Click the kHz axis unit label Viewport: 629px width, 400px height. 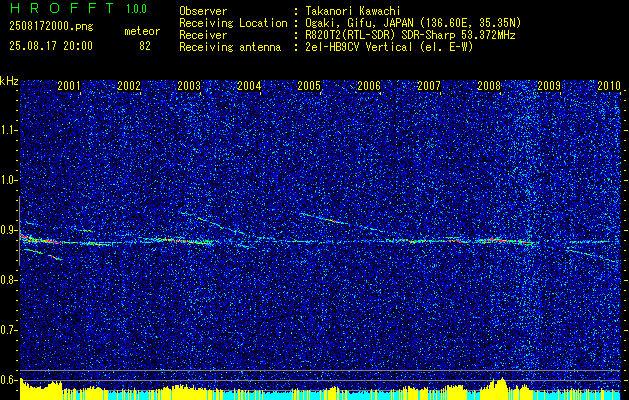coord(9,81)
